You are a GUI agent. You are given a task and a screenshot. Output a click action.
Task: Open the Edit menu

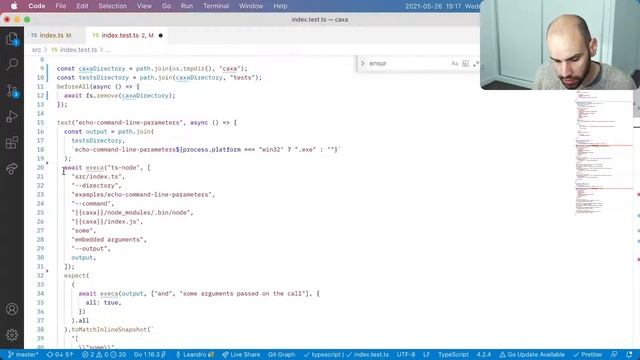[82, 6]
